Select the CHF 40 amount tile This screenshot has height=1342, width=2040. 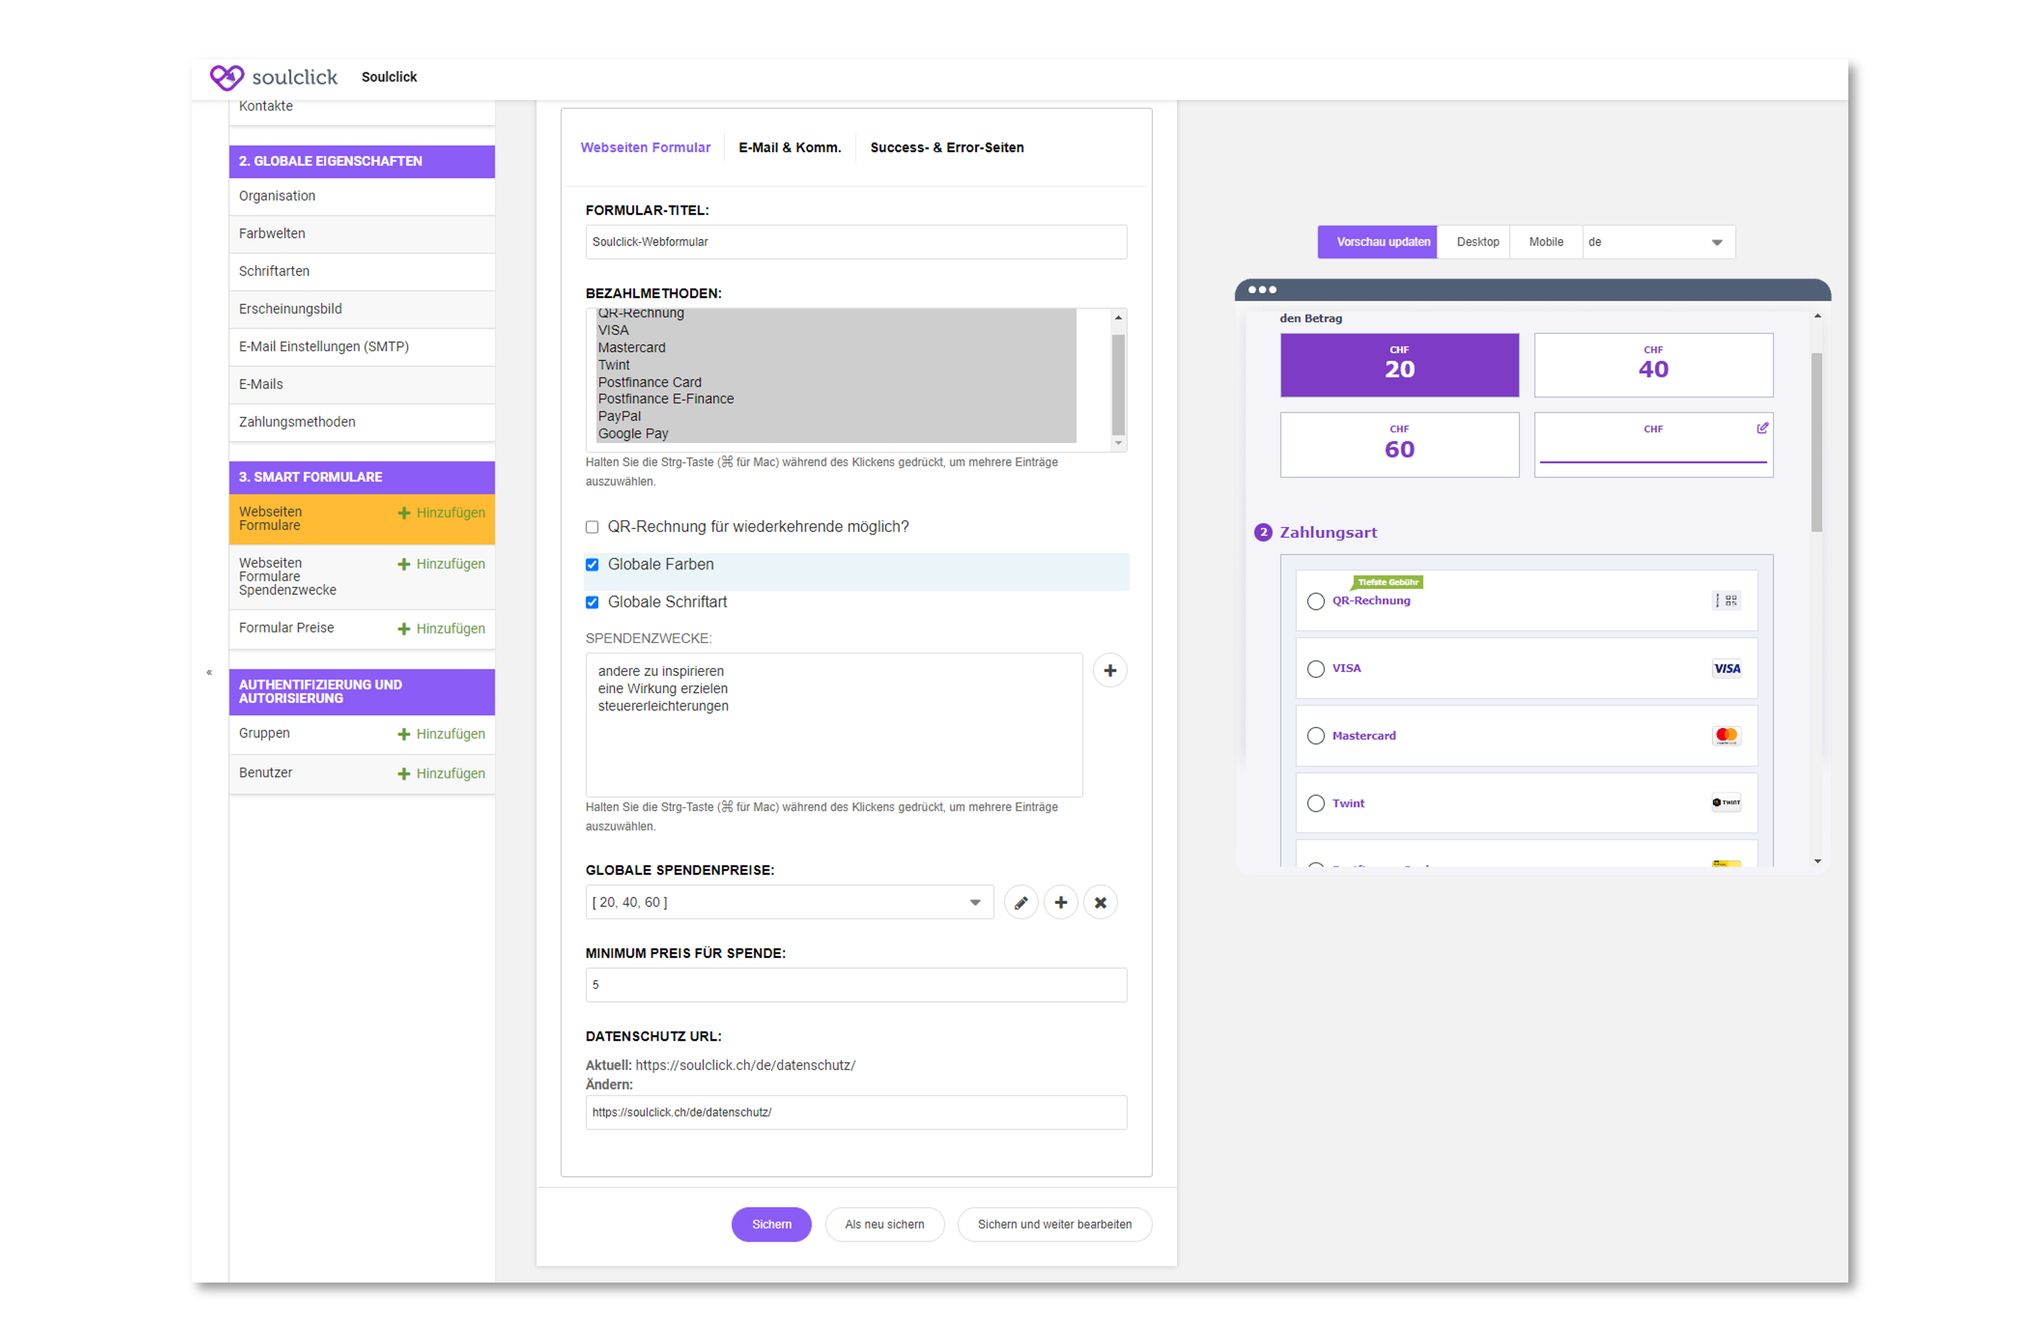point(1652,366)
